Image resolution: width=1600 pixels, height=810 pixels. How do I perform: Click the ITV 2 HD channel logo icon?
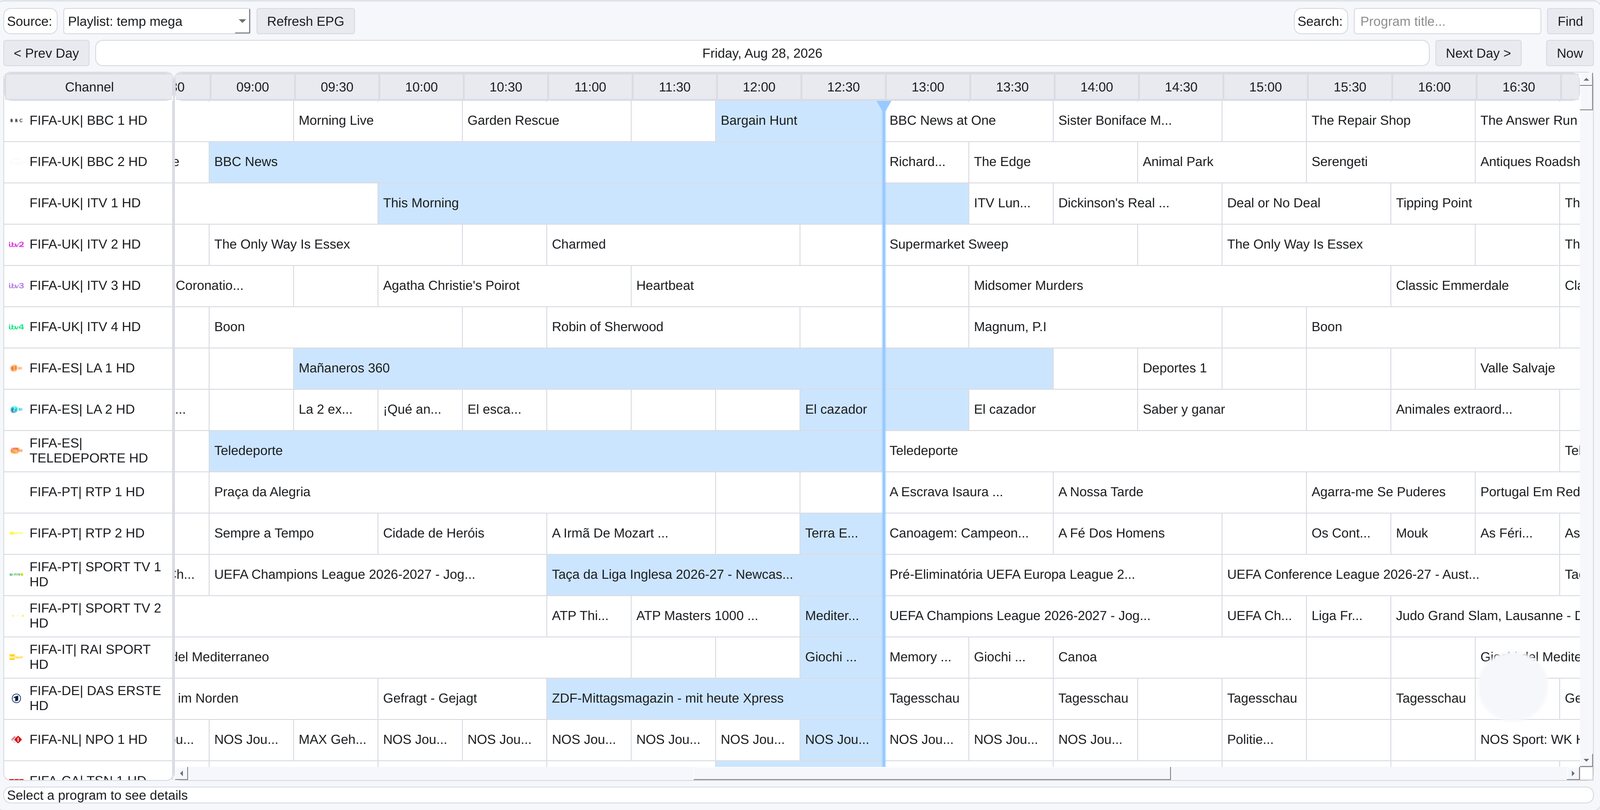pyautogui.click(x=16, y=244)
